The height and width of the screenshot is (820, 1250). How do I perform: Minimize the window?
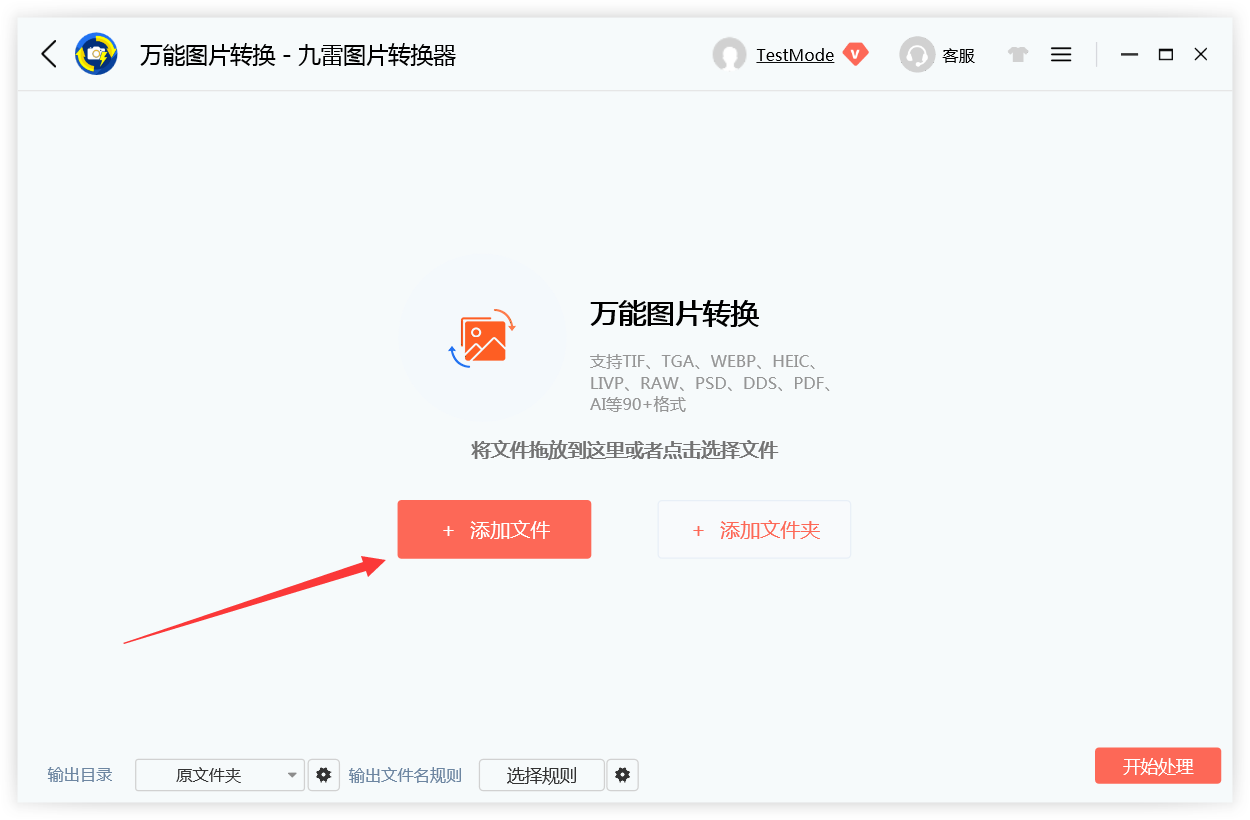1129,55
